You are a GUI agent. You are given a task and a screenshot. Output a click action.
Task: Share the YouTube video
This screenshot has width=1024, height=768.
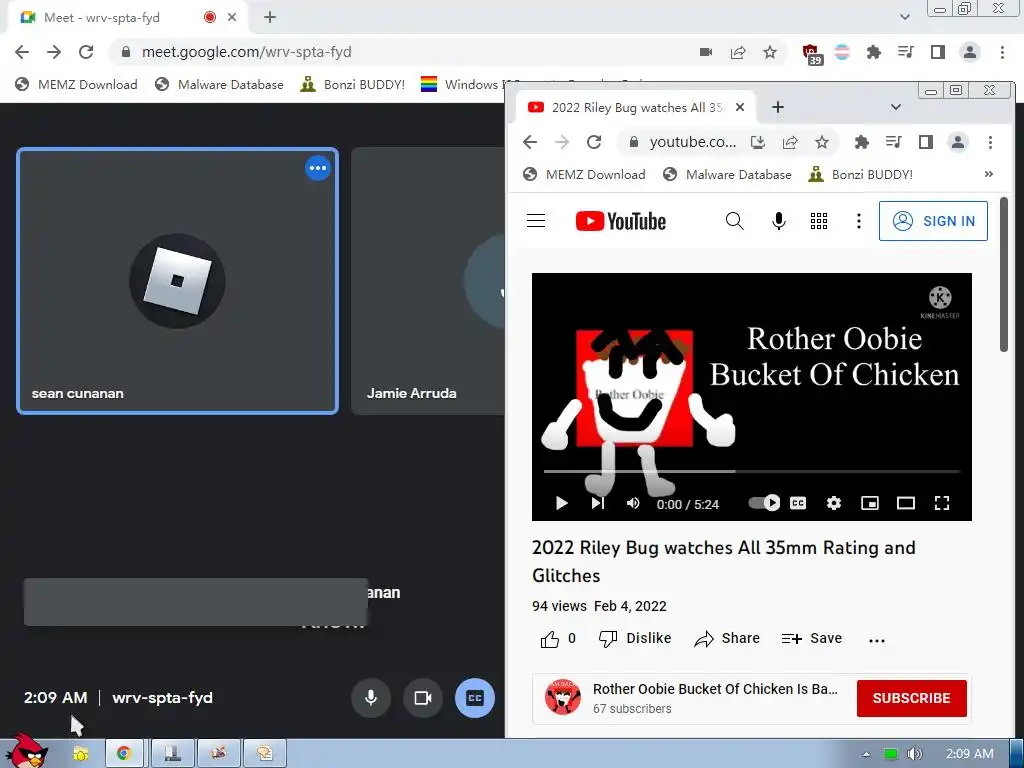pyautogui.click(x=727, y=639)
